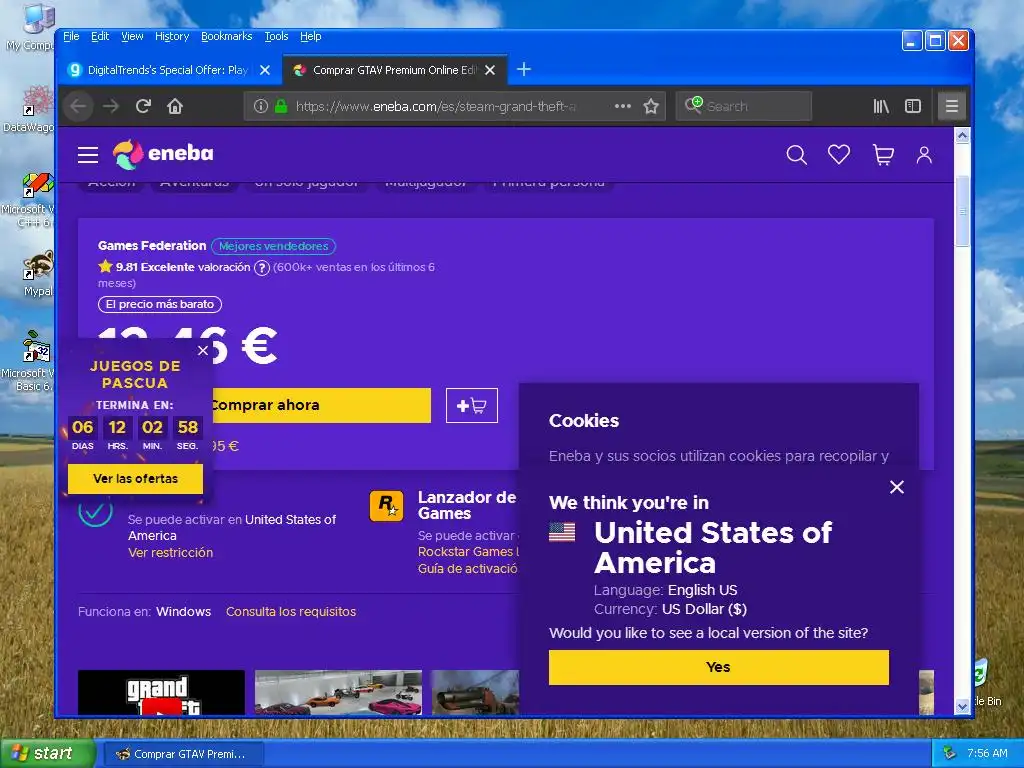Click the valoración help question mark
Image resolution: width=1024 pixels, height=768 pixels.
(x=261, y=268)
